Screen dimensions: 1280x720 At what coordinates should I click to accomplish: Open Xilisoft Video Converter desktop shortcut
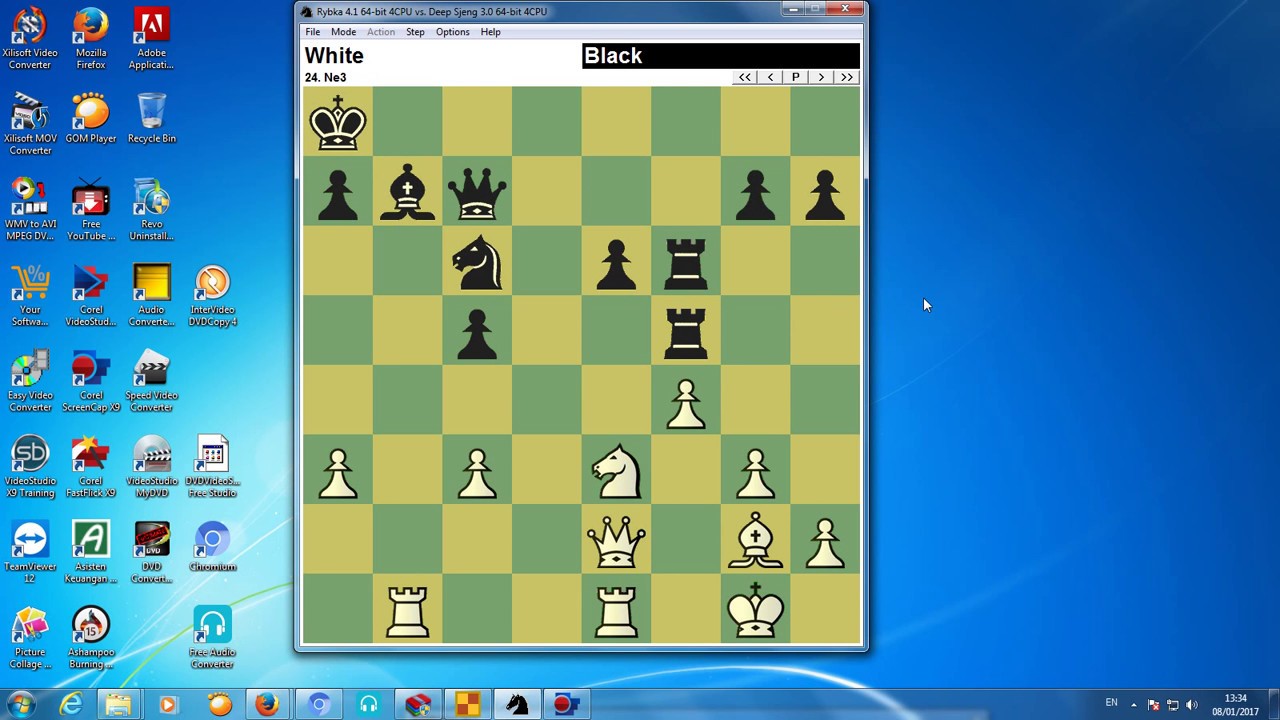click(x=30, y=40)
